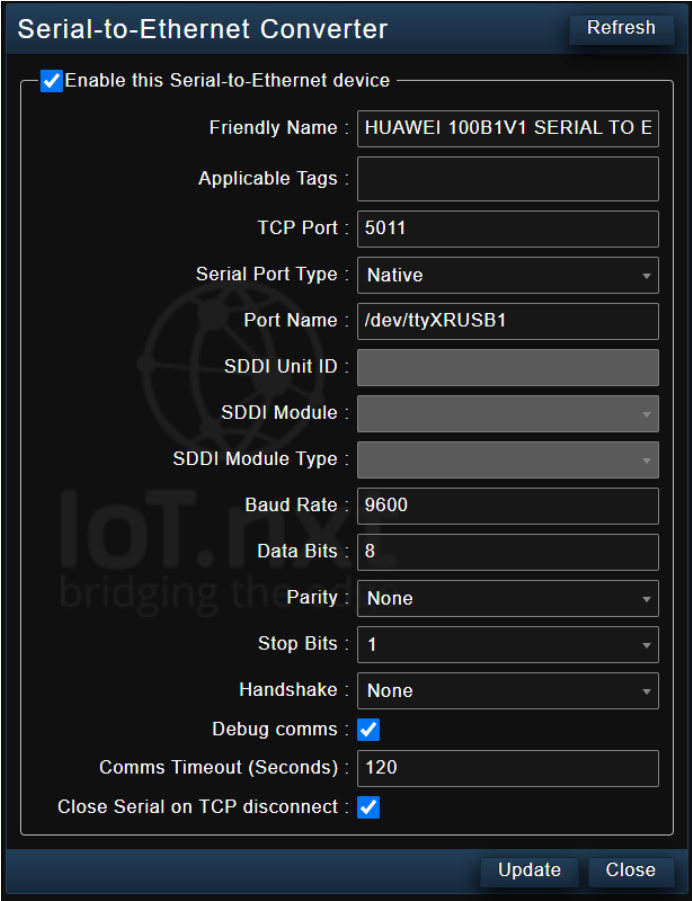Viewport: 692px width, 901px height.
Task: Click the "Serial Port Type :" label
Action: (x=272, y=274)
